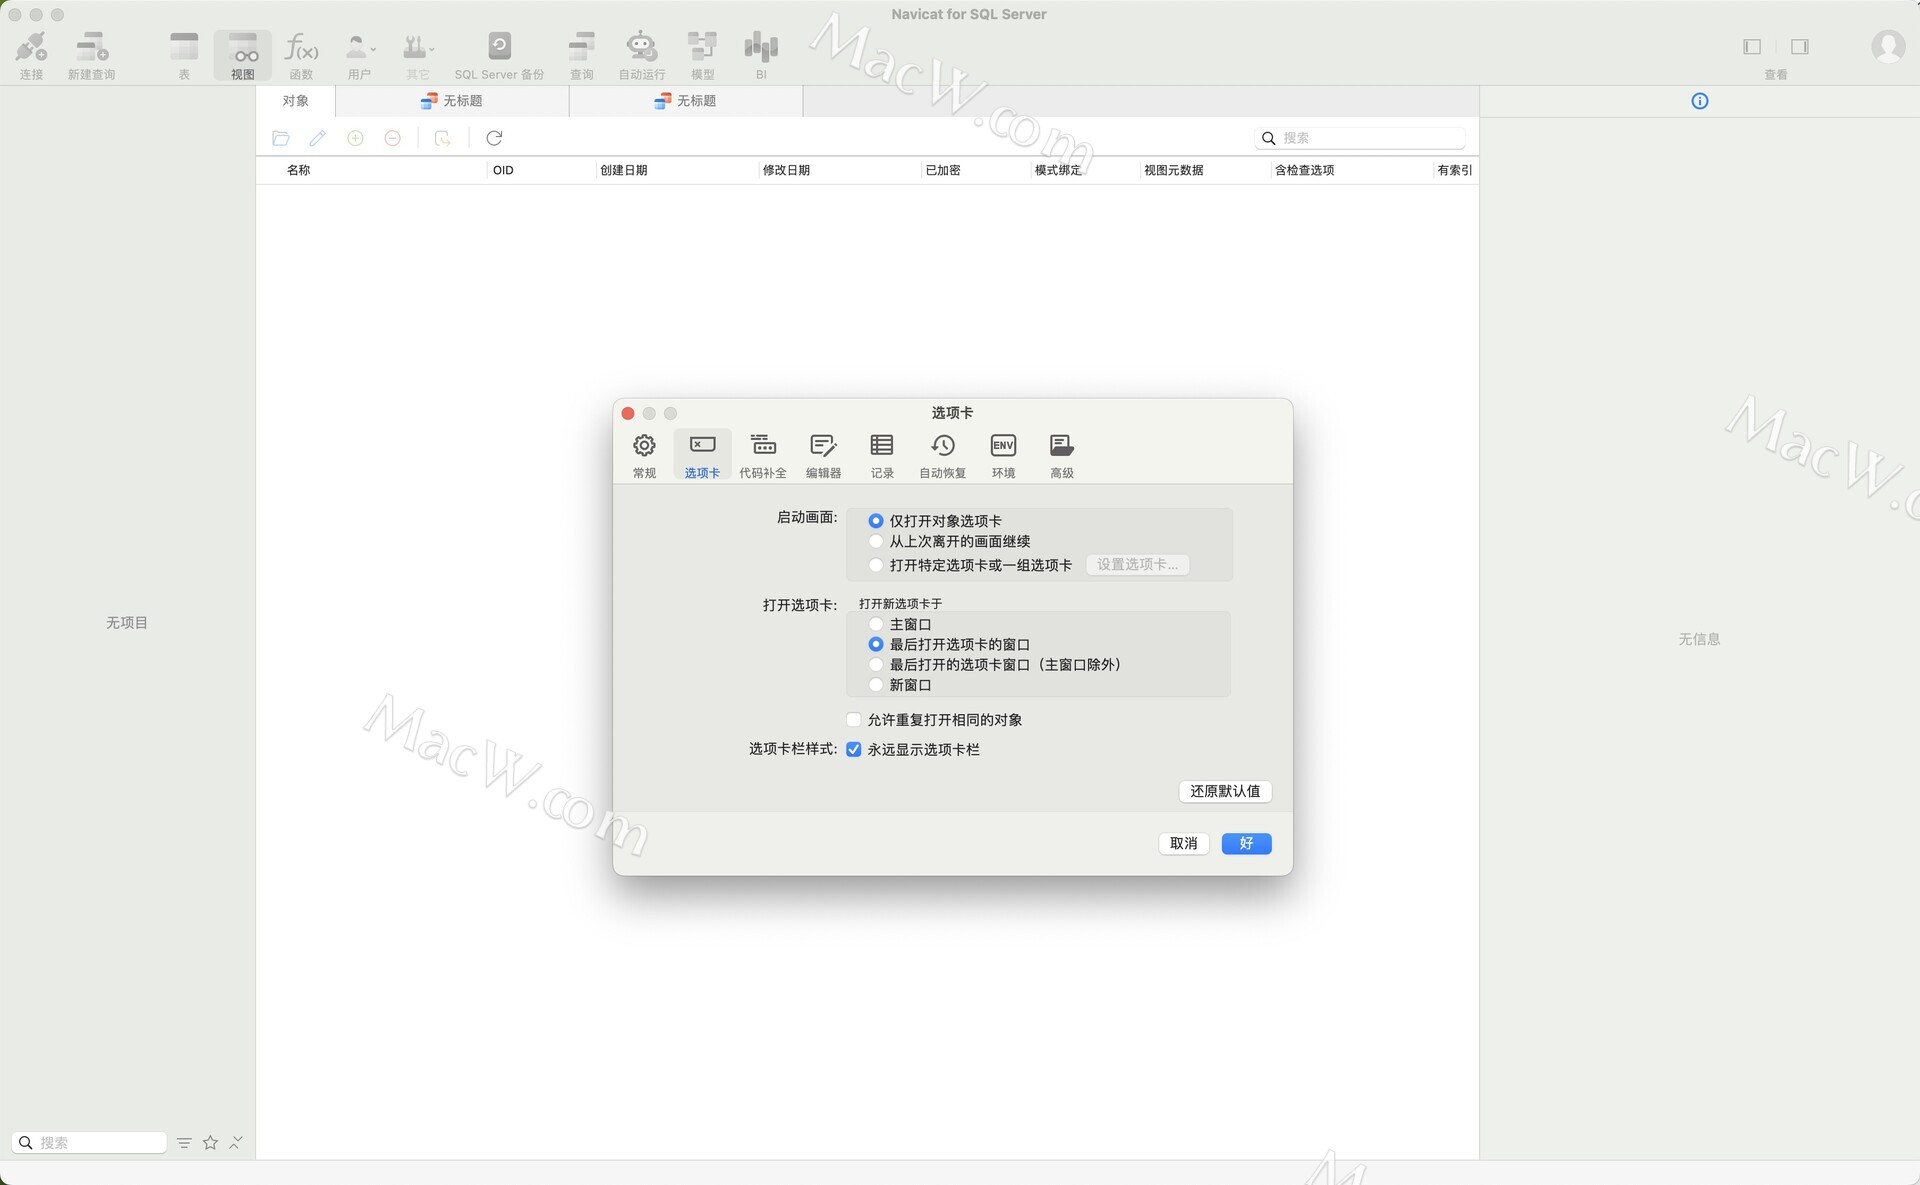Click the 取消 cancel button
This screenshot has width=1920, height=1185.
(1184, 843)
